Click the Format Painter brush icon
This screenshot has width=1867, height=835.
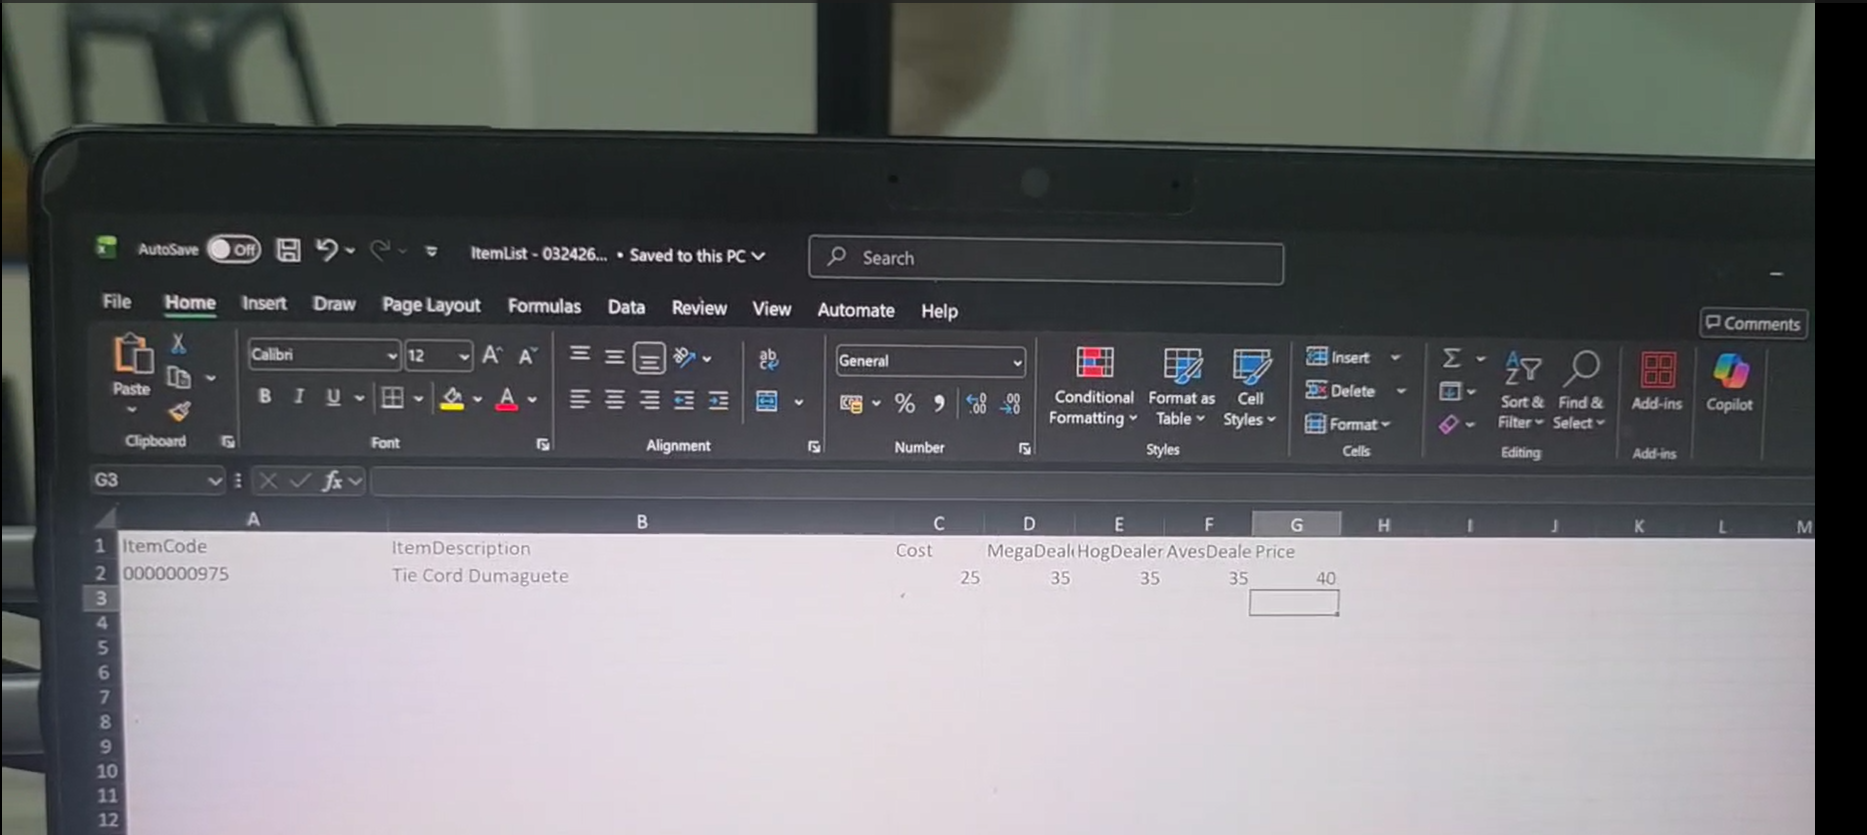point(179,411)
